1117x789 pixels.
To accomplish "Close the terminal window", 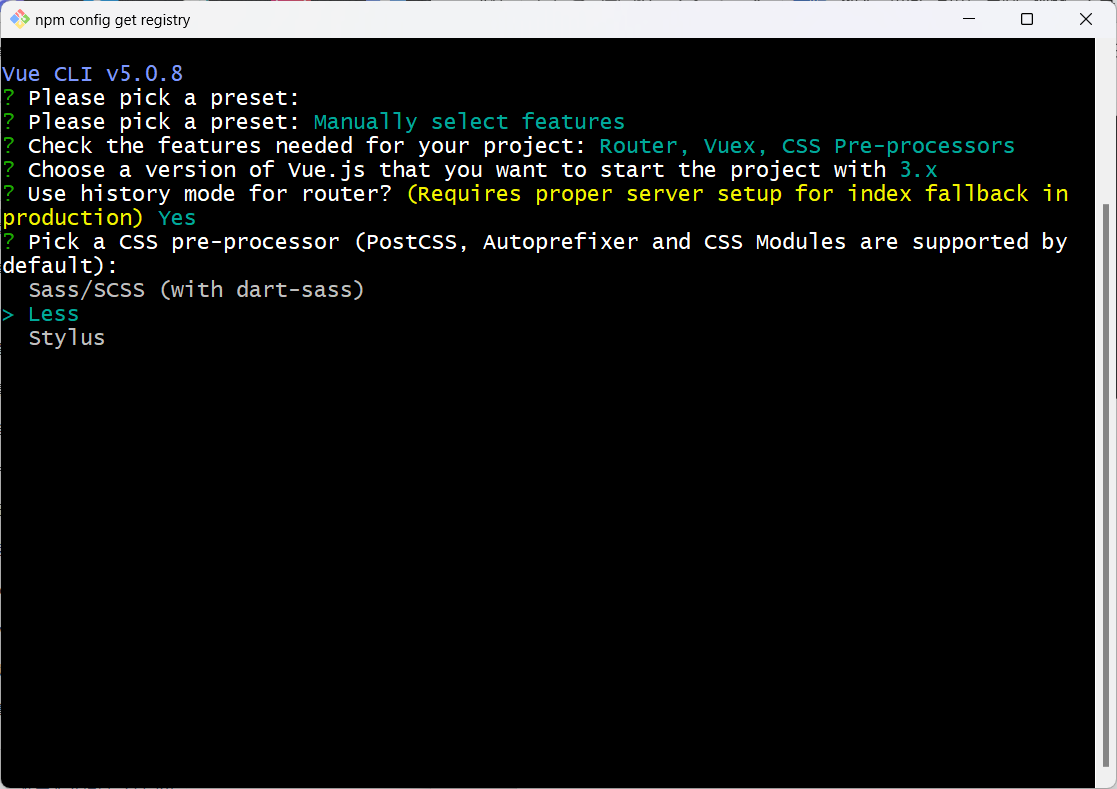I will pyautogui.click(x=1083, y=19).
